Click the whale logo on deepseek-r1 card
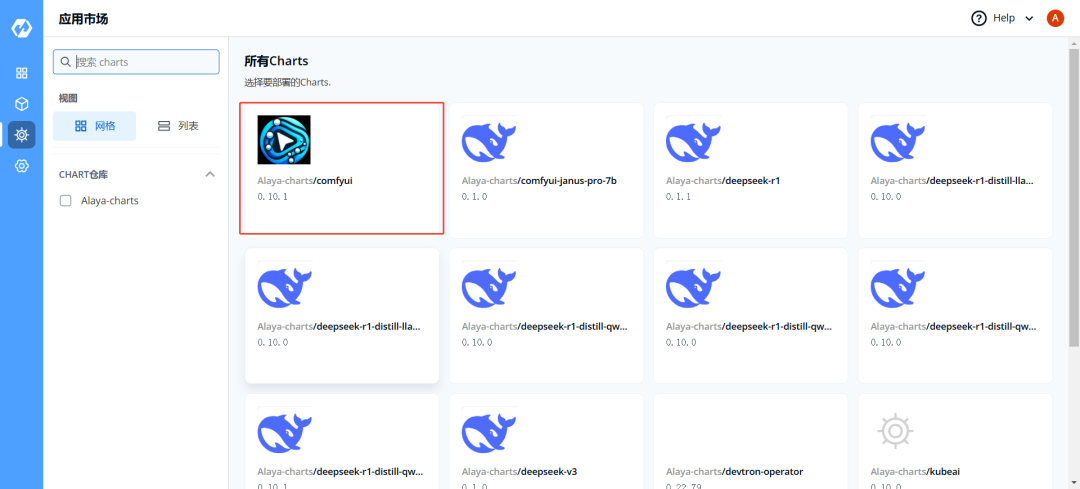 [x=694, y=141]
